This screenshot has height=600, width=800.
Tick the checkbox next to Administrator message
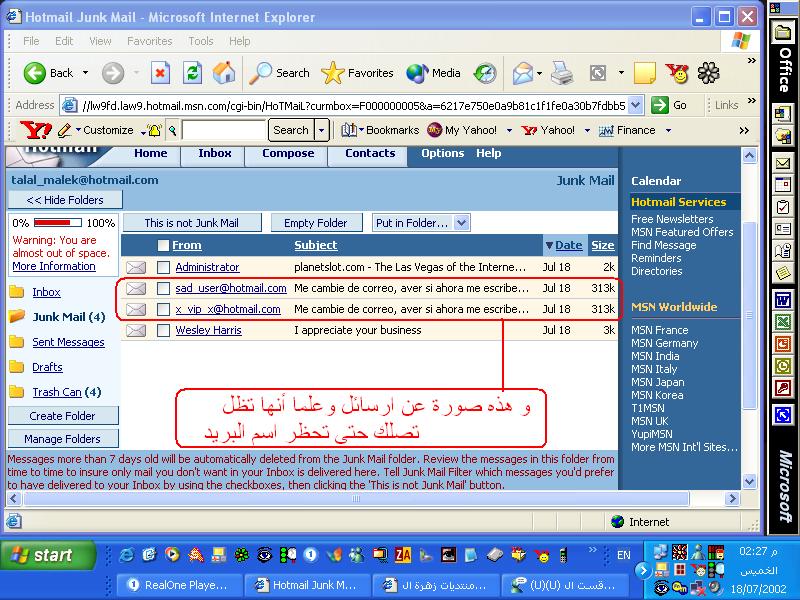pyautogui.click(x=164, y=267)
